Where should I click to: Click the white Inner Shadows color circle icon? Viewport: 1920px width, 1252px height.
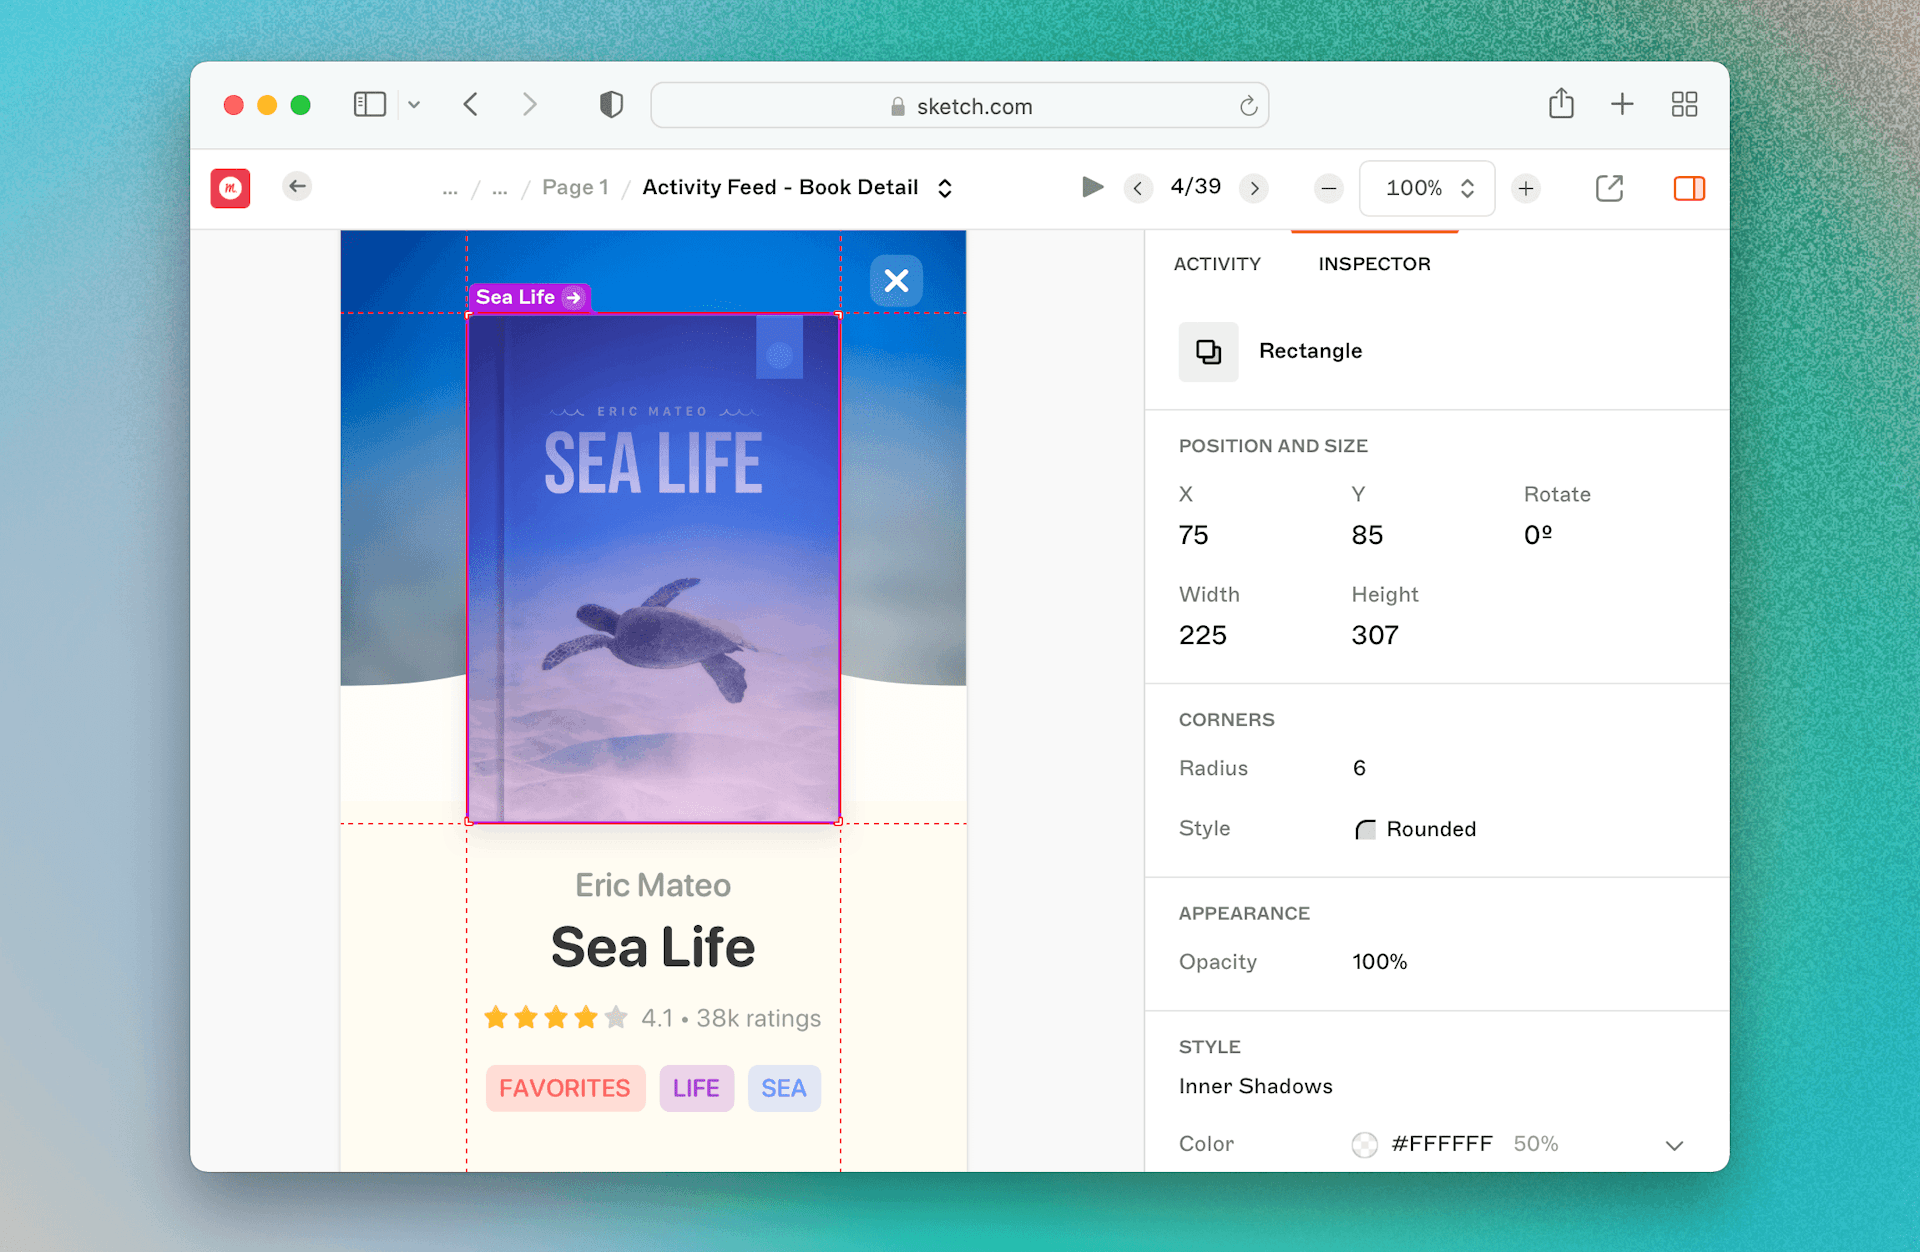click(1365, 1144)
